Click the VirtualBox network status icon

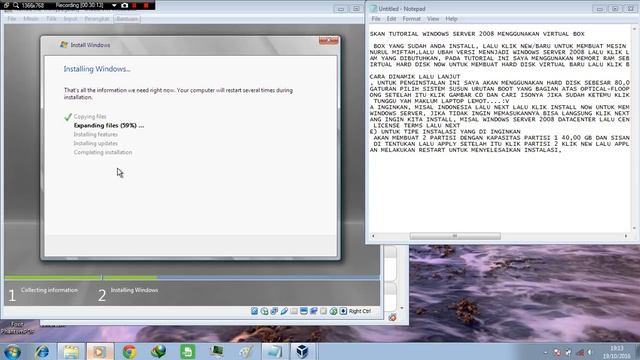coord(313,311)
